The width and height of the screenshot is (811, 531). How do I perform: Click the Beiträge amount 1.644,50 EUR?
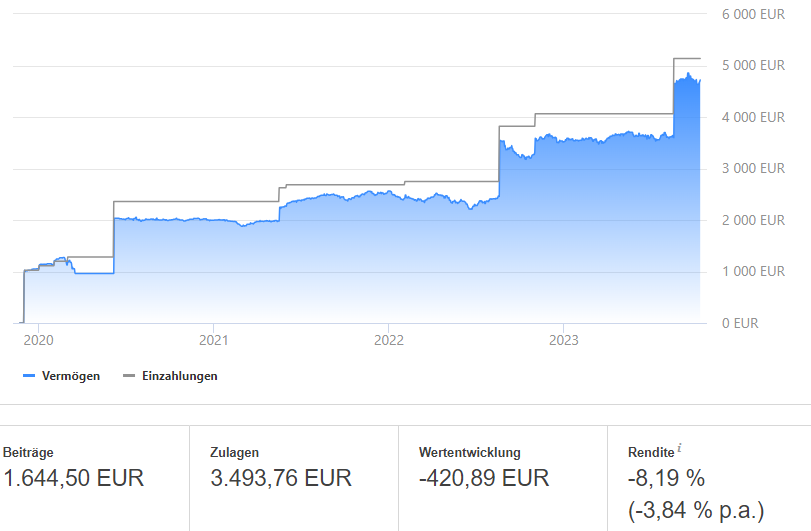click(74, 478)
